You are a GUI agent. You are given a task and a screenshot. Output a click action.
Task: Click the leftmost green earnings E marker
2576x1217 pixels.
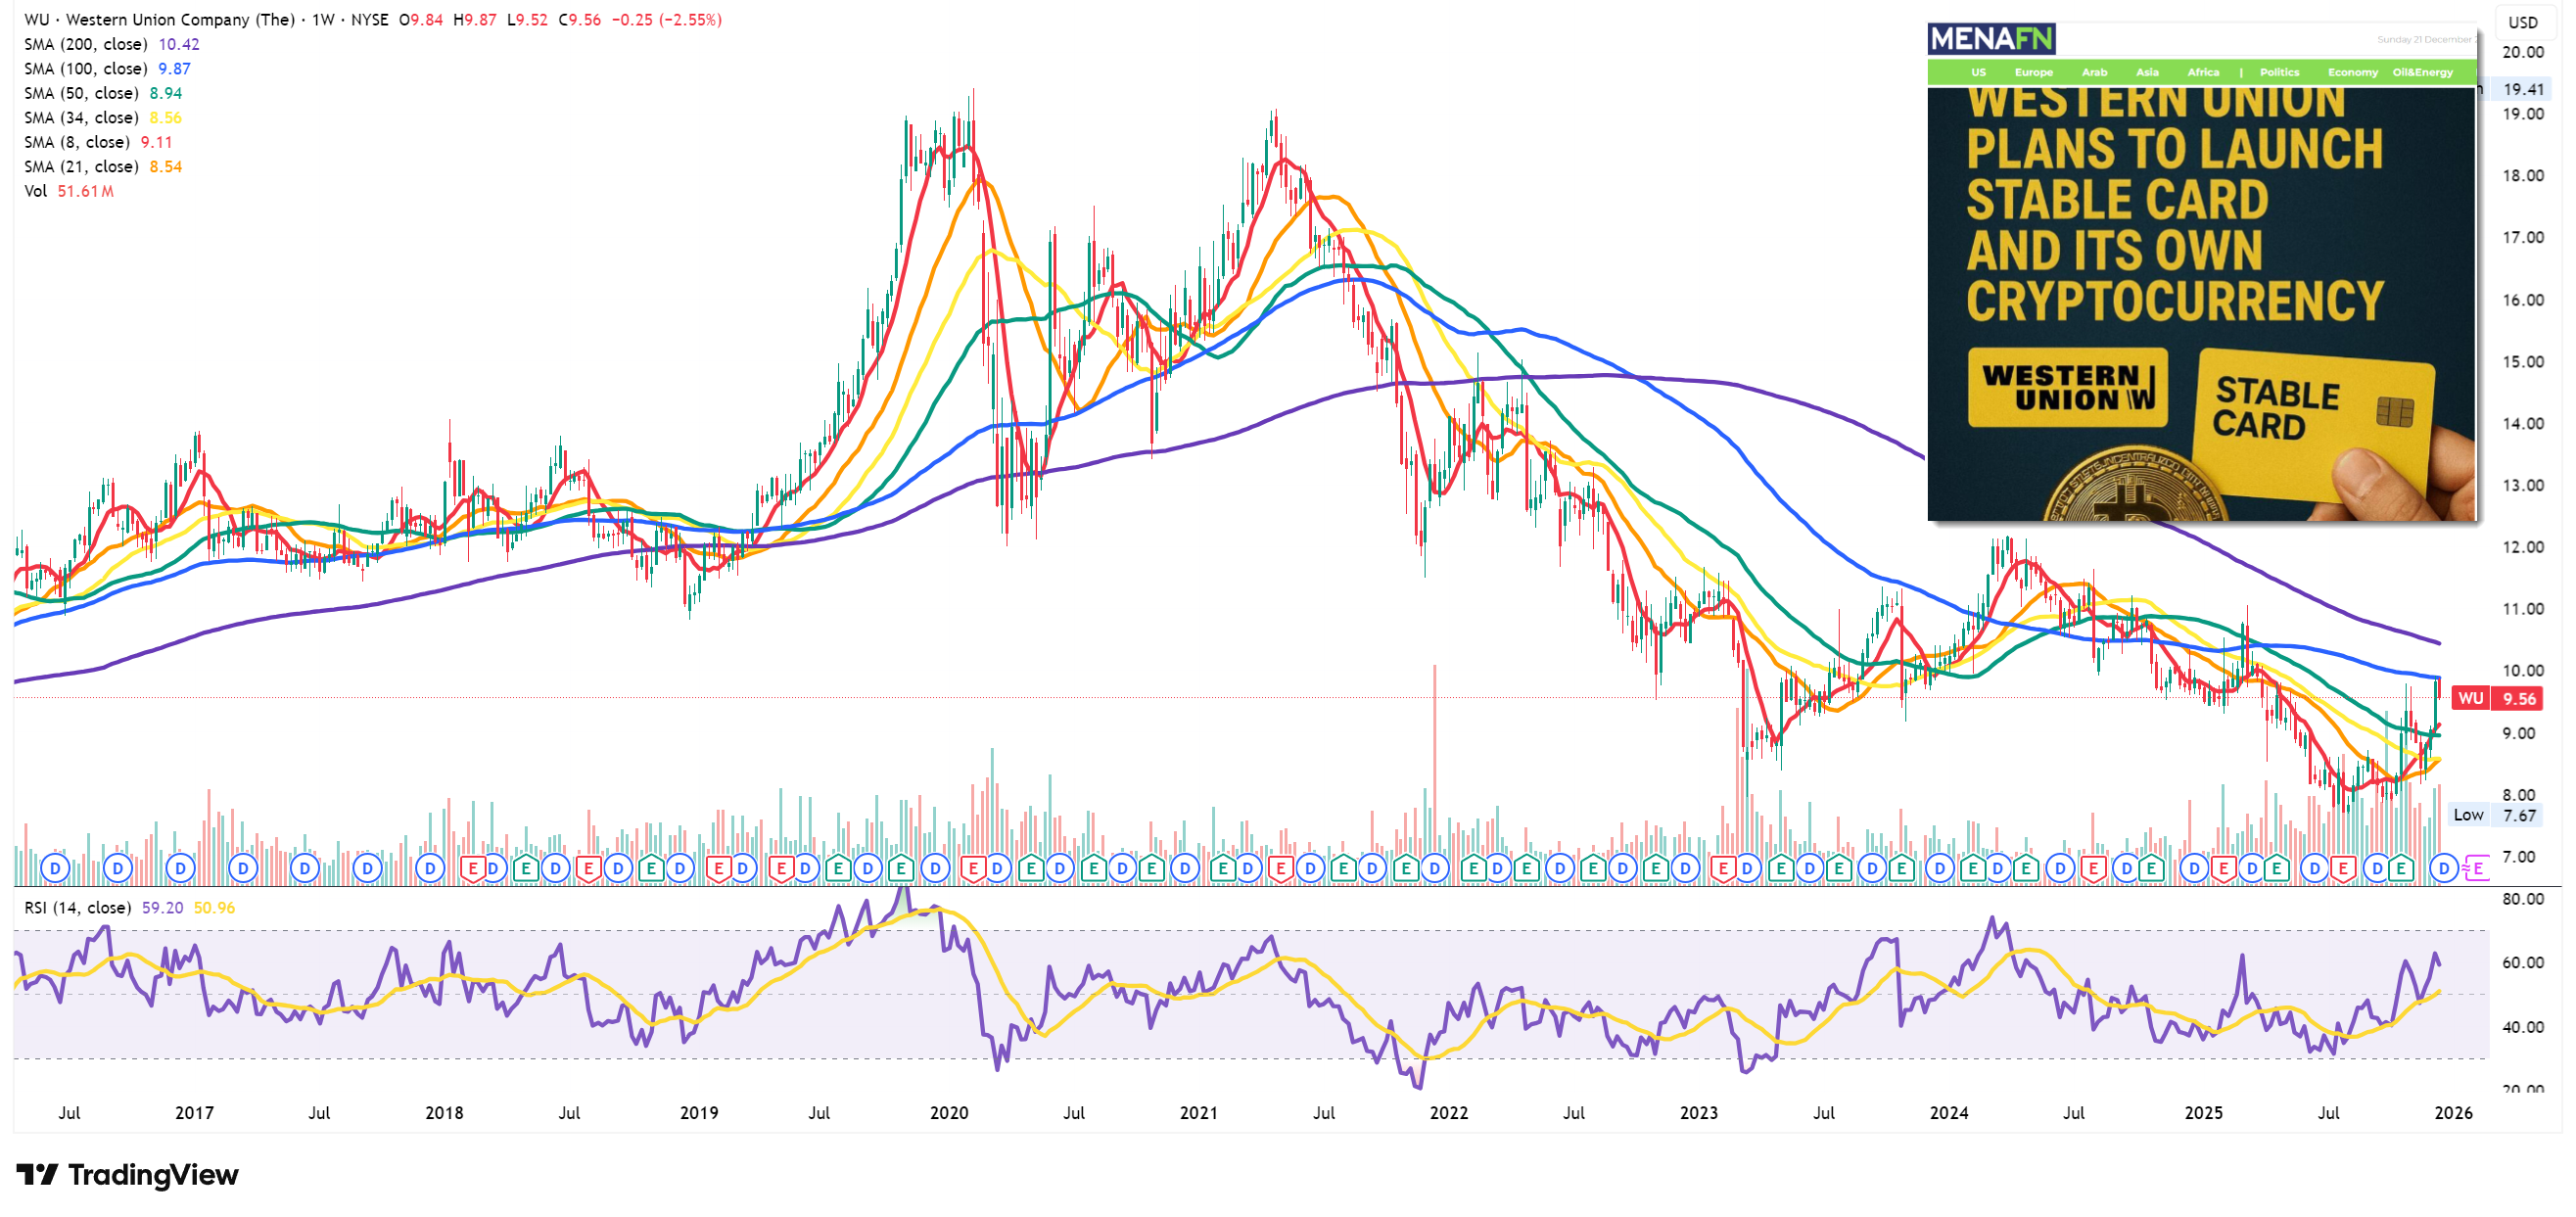click(x=526, y=868)
